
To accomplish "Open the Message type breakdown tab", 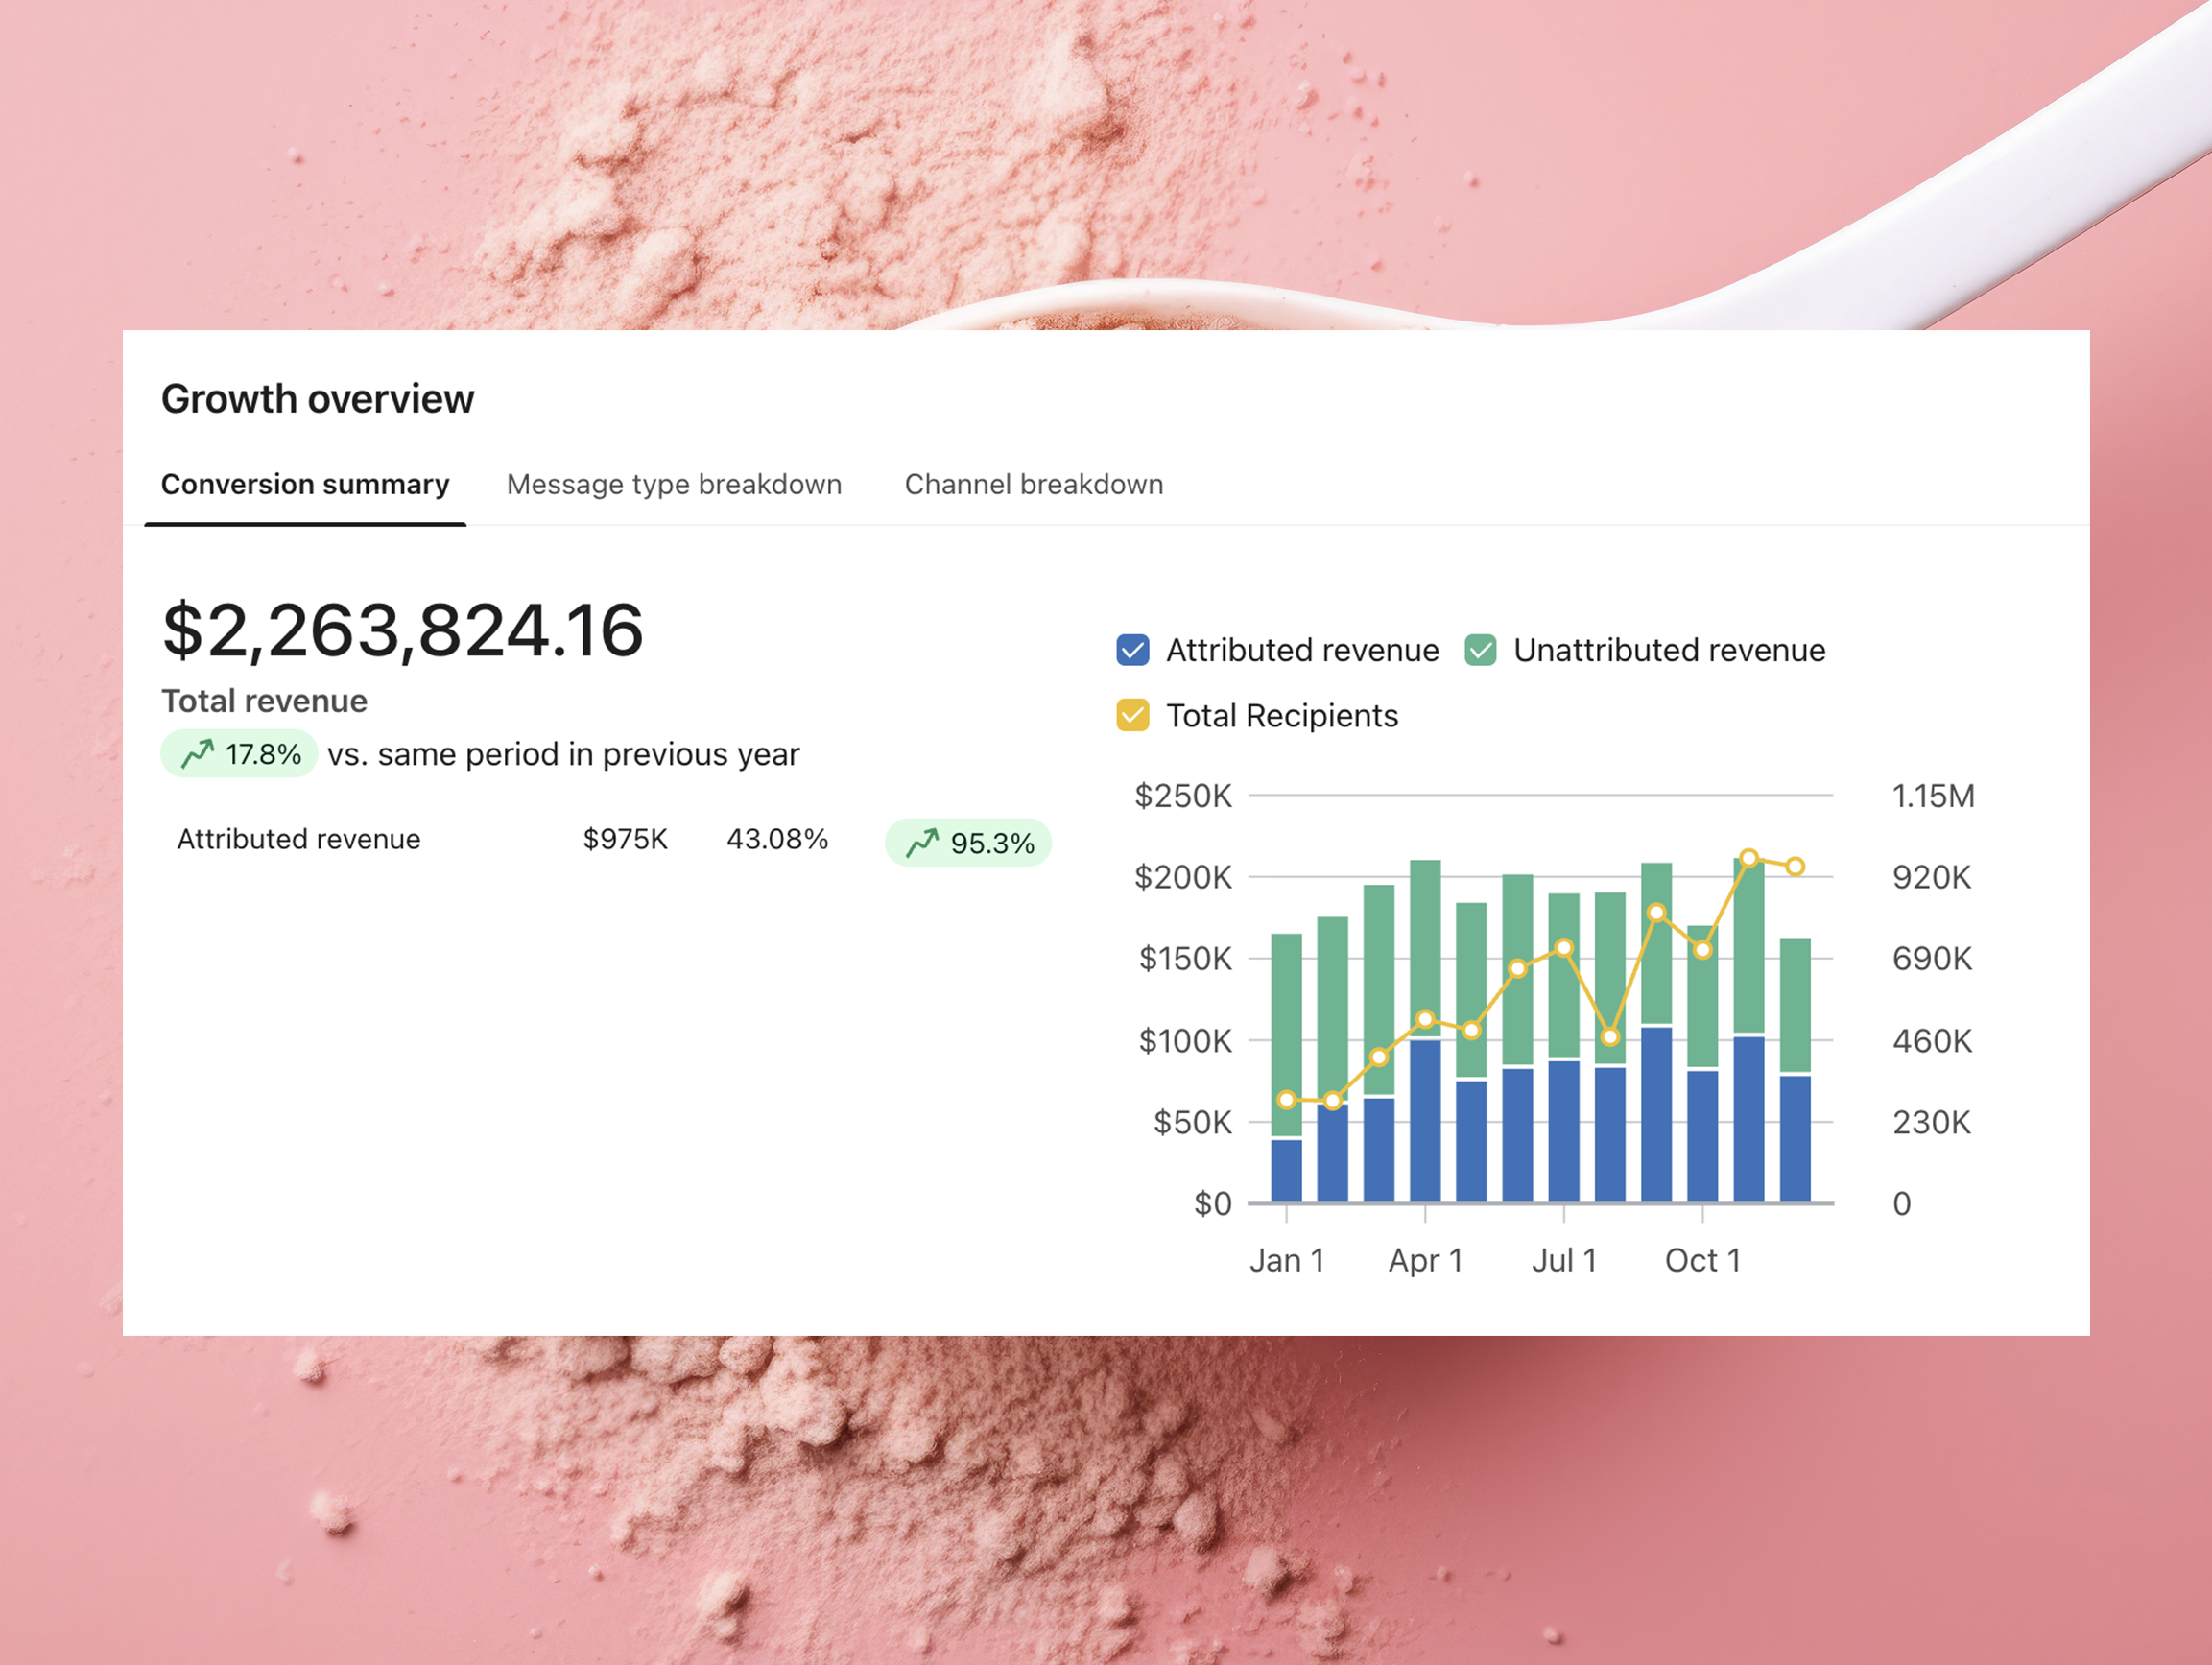I will pyautogui.click(x=674, y=485).
